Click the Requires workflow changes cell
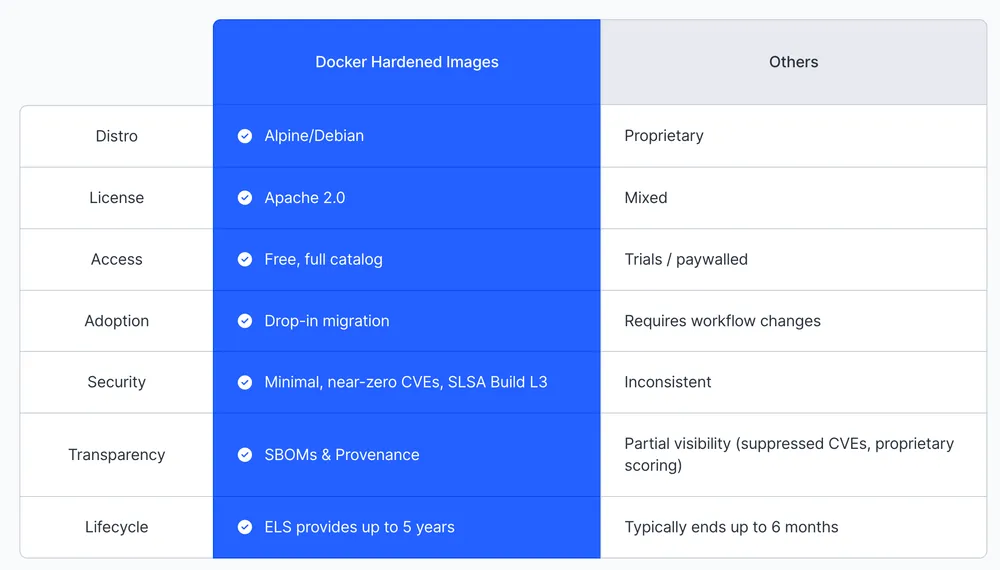This screenshot has width=1000, height=570. point(793,321)
